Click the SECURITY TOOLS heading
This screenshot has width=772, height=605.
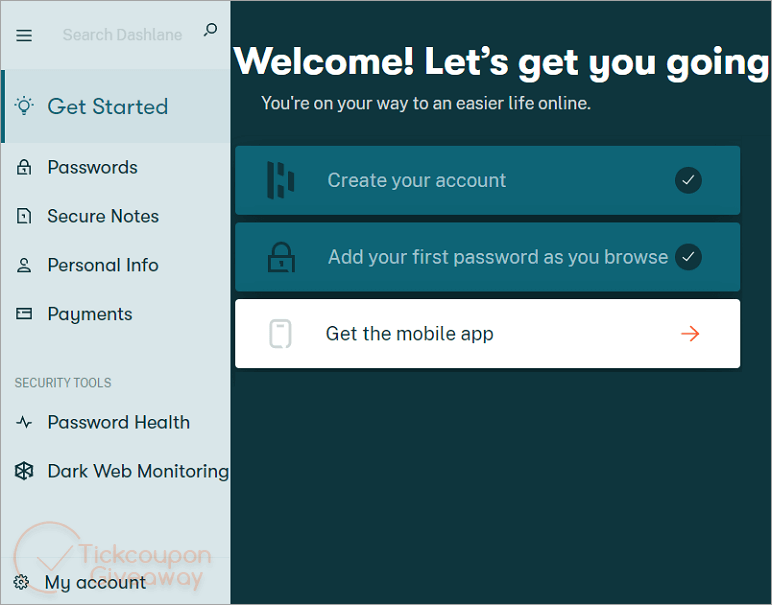coord(63,382)
